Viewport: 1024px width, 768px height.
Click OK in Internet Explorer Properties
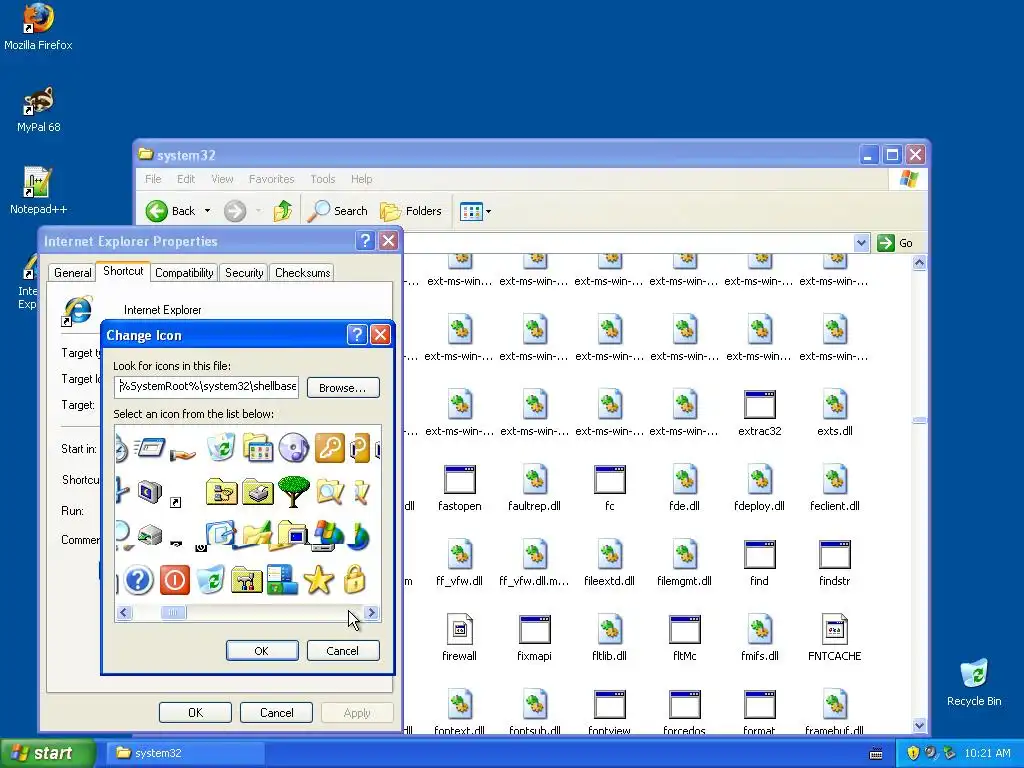[195, 712]
